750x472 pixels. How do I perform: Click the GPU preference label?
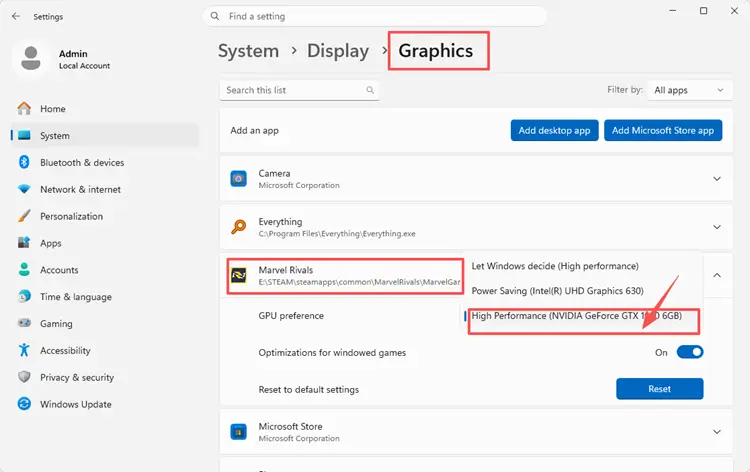(x=291, y=316)
